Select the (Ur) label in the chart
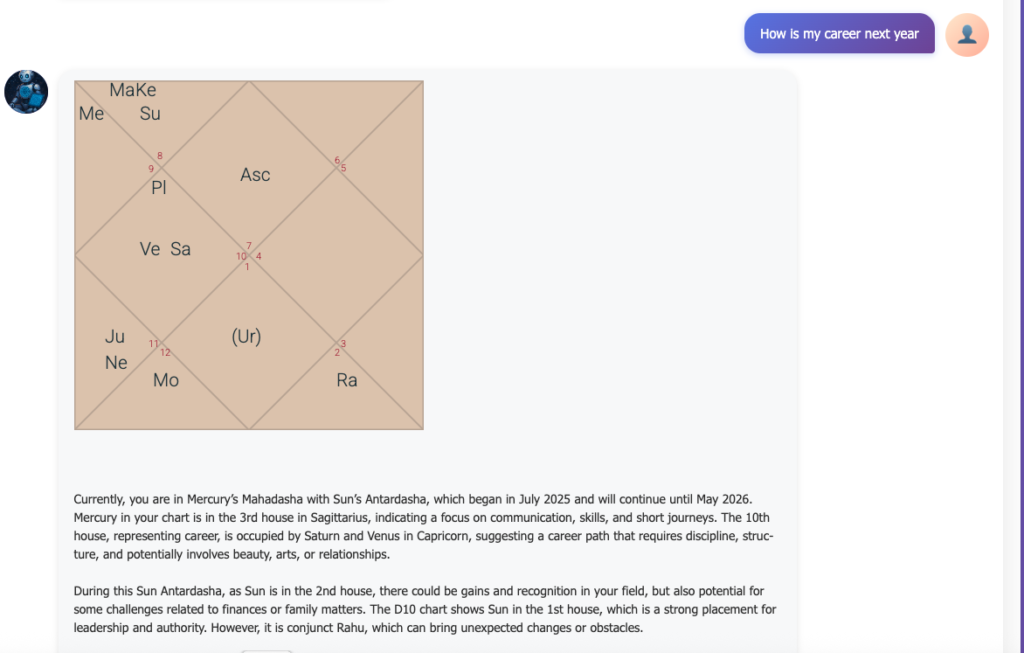 [246, 337]
